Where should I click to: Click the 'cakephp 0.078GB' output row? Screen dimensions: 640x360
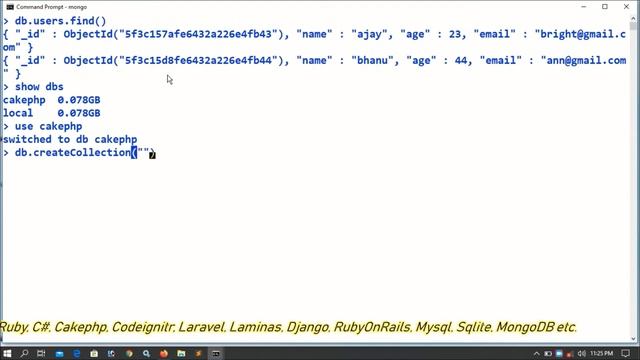click(51, 100)
